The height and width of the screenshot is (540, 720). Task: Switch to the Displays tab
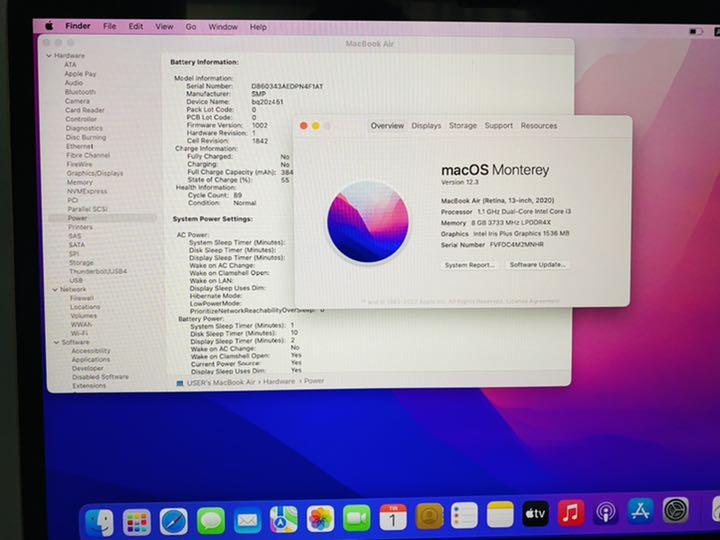(426, 125)
